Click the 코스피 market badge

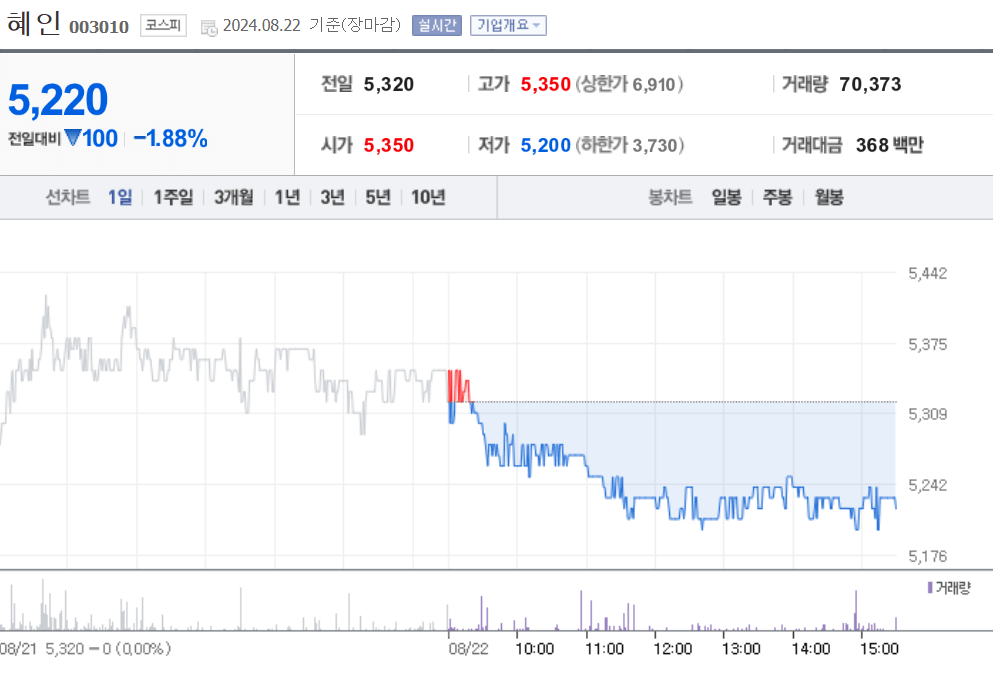pos(163,25)
